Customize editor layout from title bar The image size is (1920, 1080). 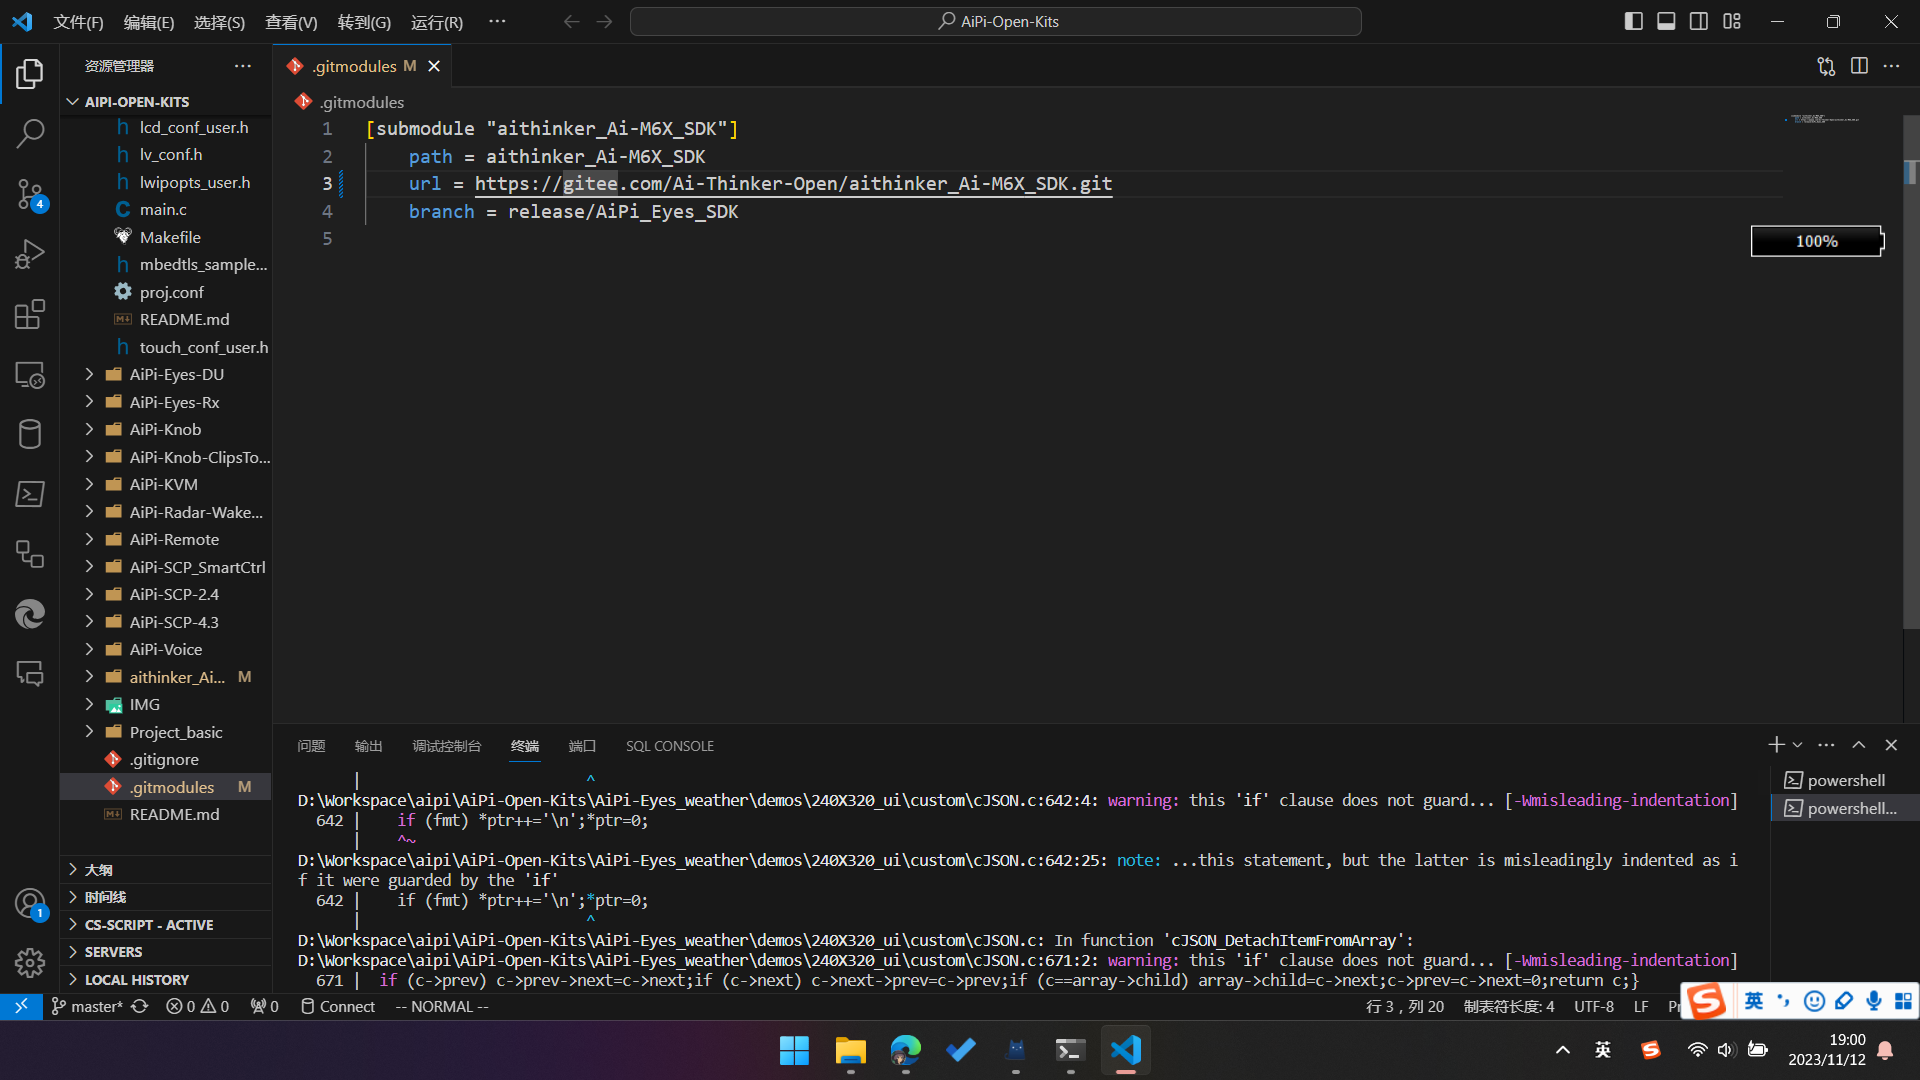(x=1732, y=21)
